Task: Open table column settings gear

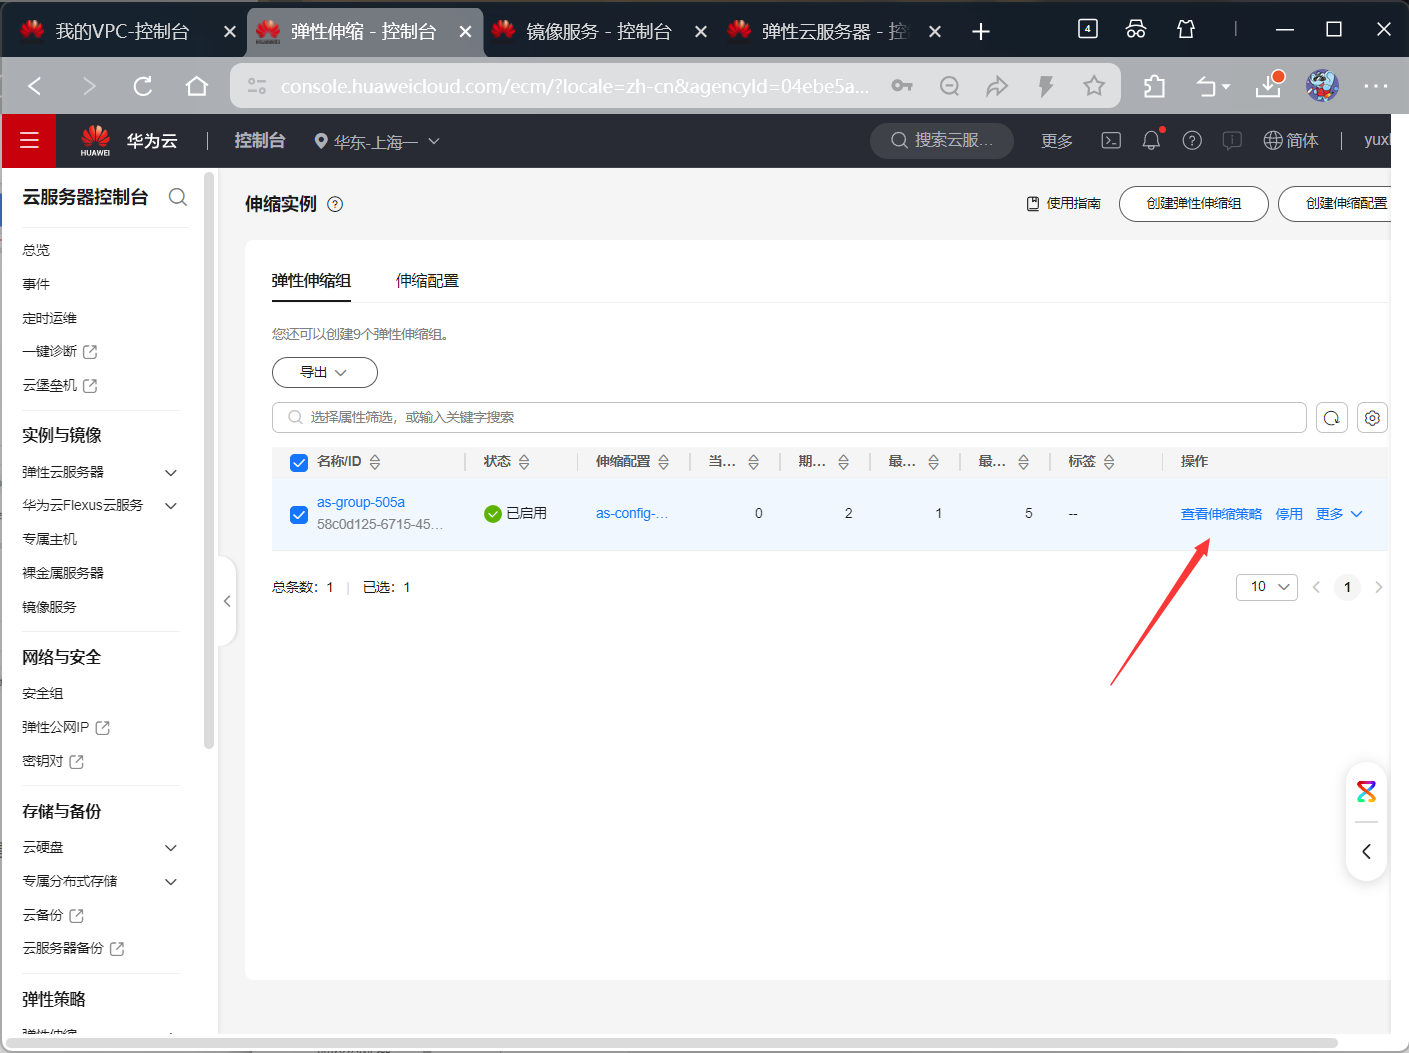Action: coord(1372,418)
